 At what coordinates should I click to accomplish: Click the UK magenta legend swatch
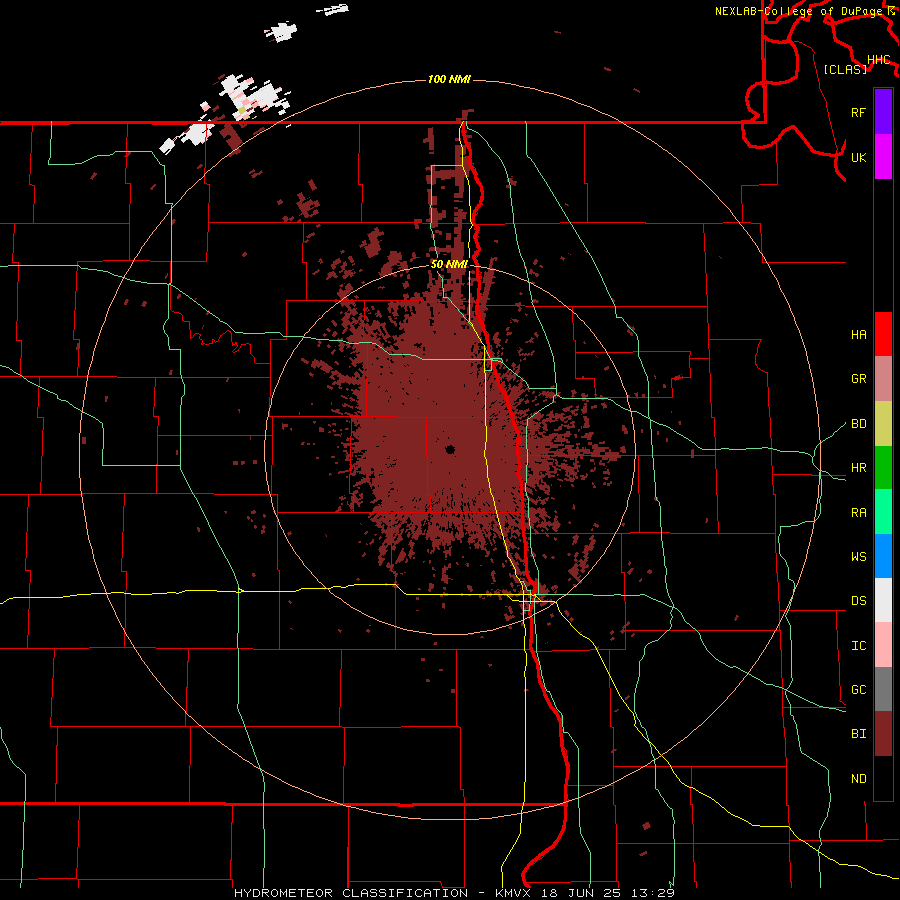883,157
